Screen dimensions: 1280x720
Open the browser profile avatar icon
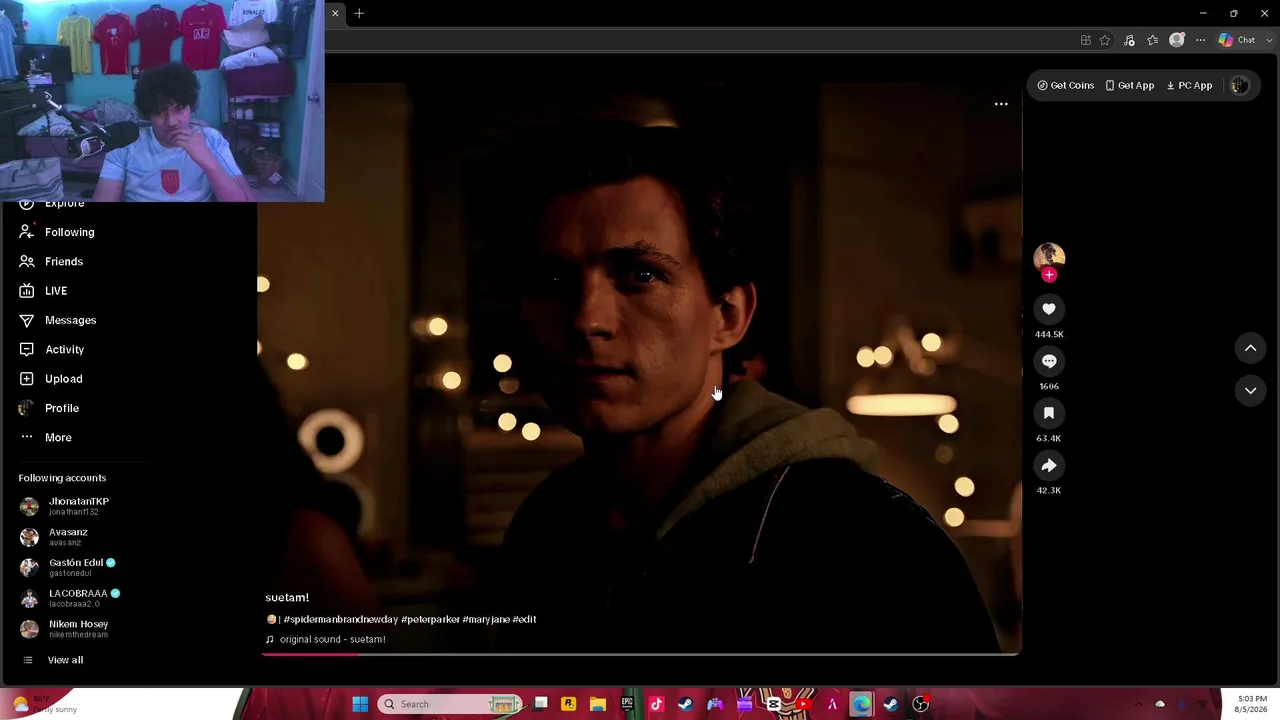click(x=1177, y=40)
